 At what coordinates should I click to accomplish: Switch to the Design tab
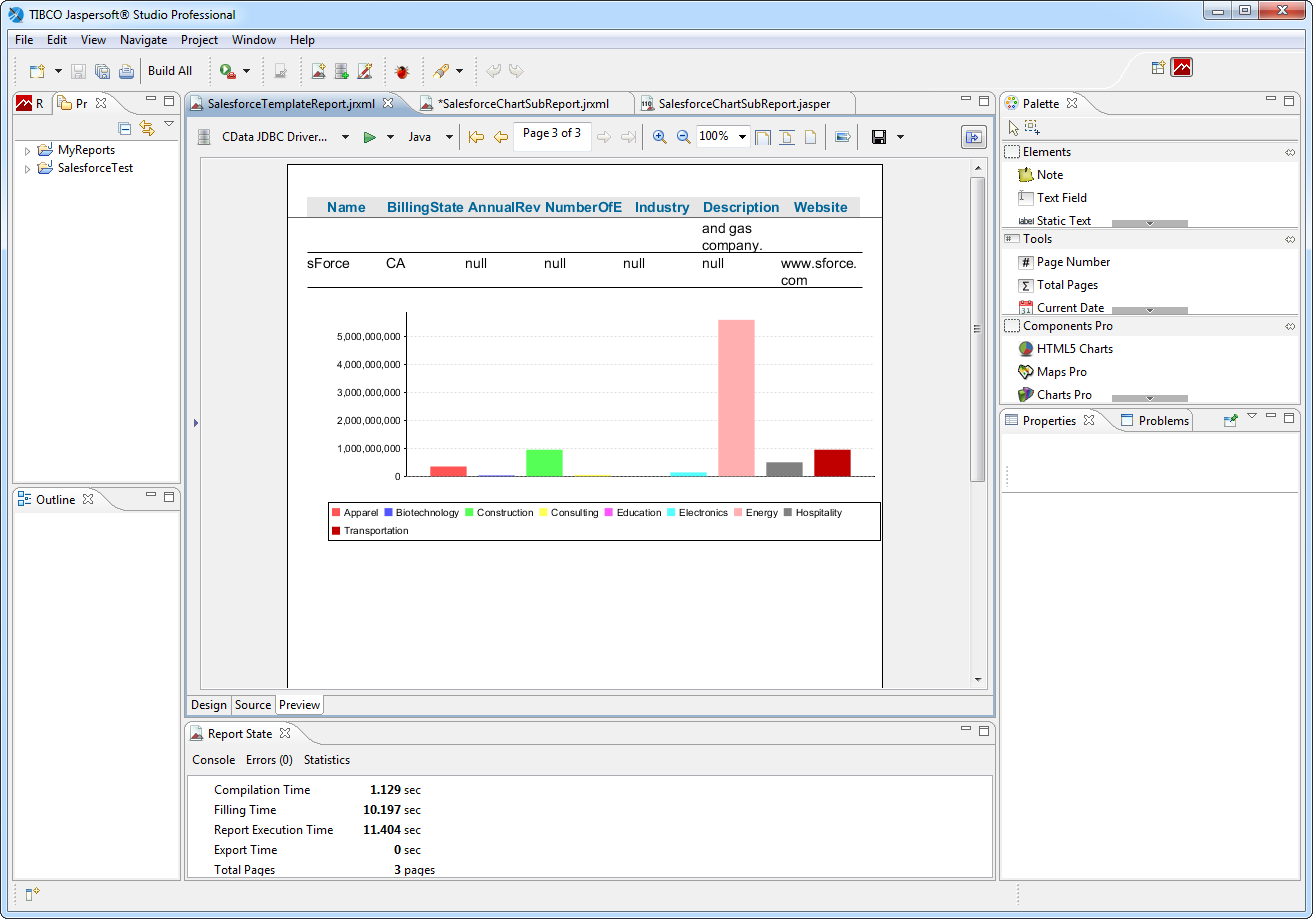(x=209, y=705)
